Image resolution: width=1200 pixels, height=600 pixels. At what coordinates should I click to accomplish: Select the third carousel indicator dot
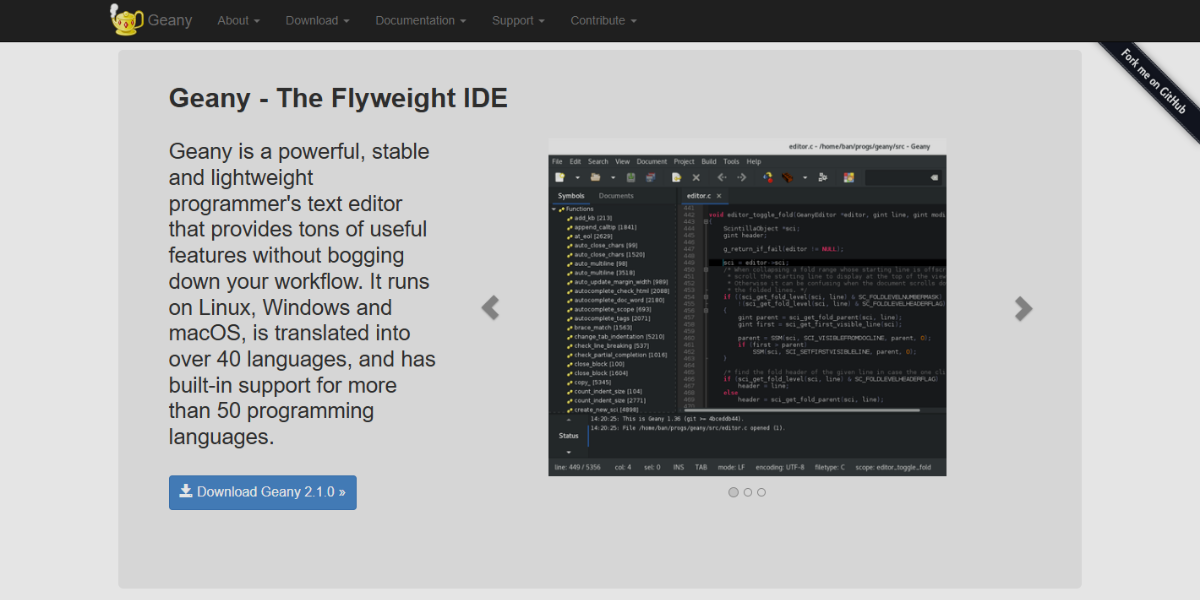pos(761,492)
